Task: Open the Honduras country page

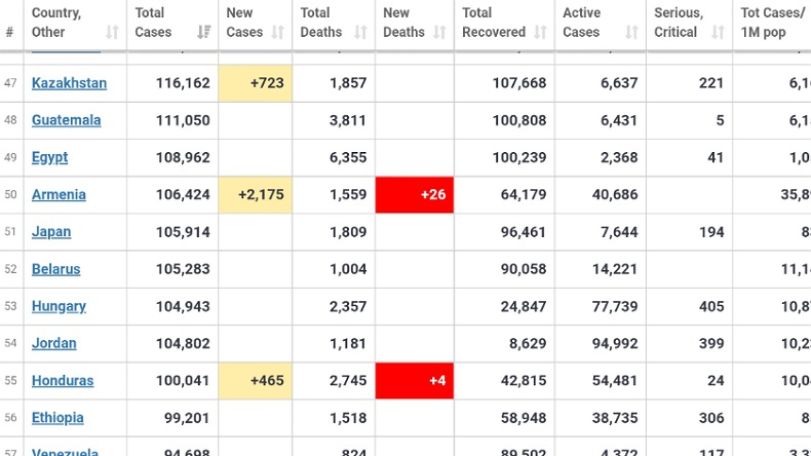Action: 63,381
